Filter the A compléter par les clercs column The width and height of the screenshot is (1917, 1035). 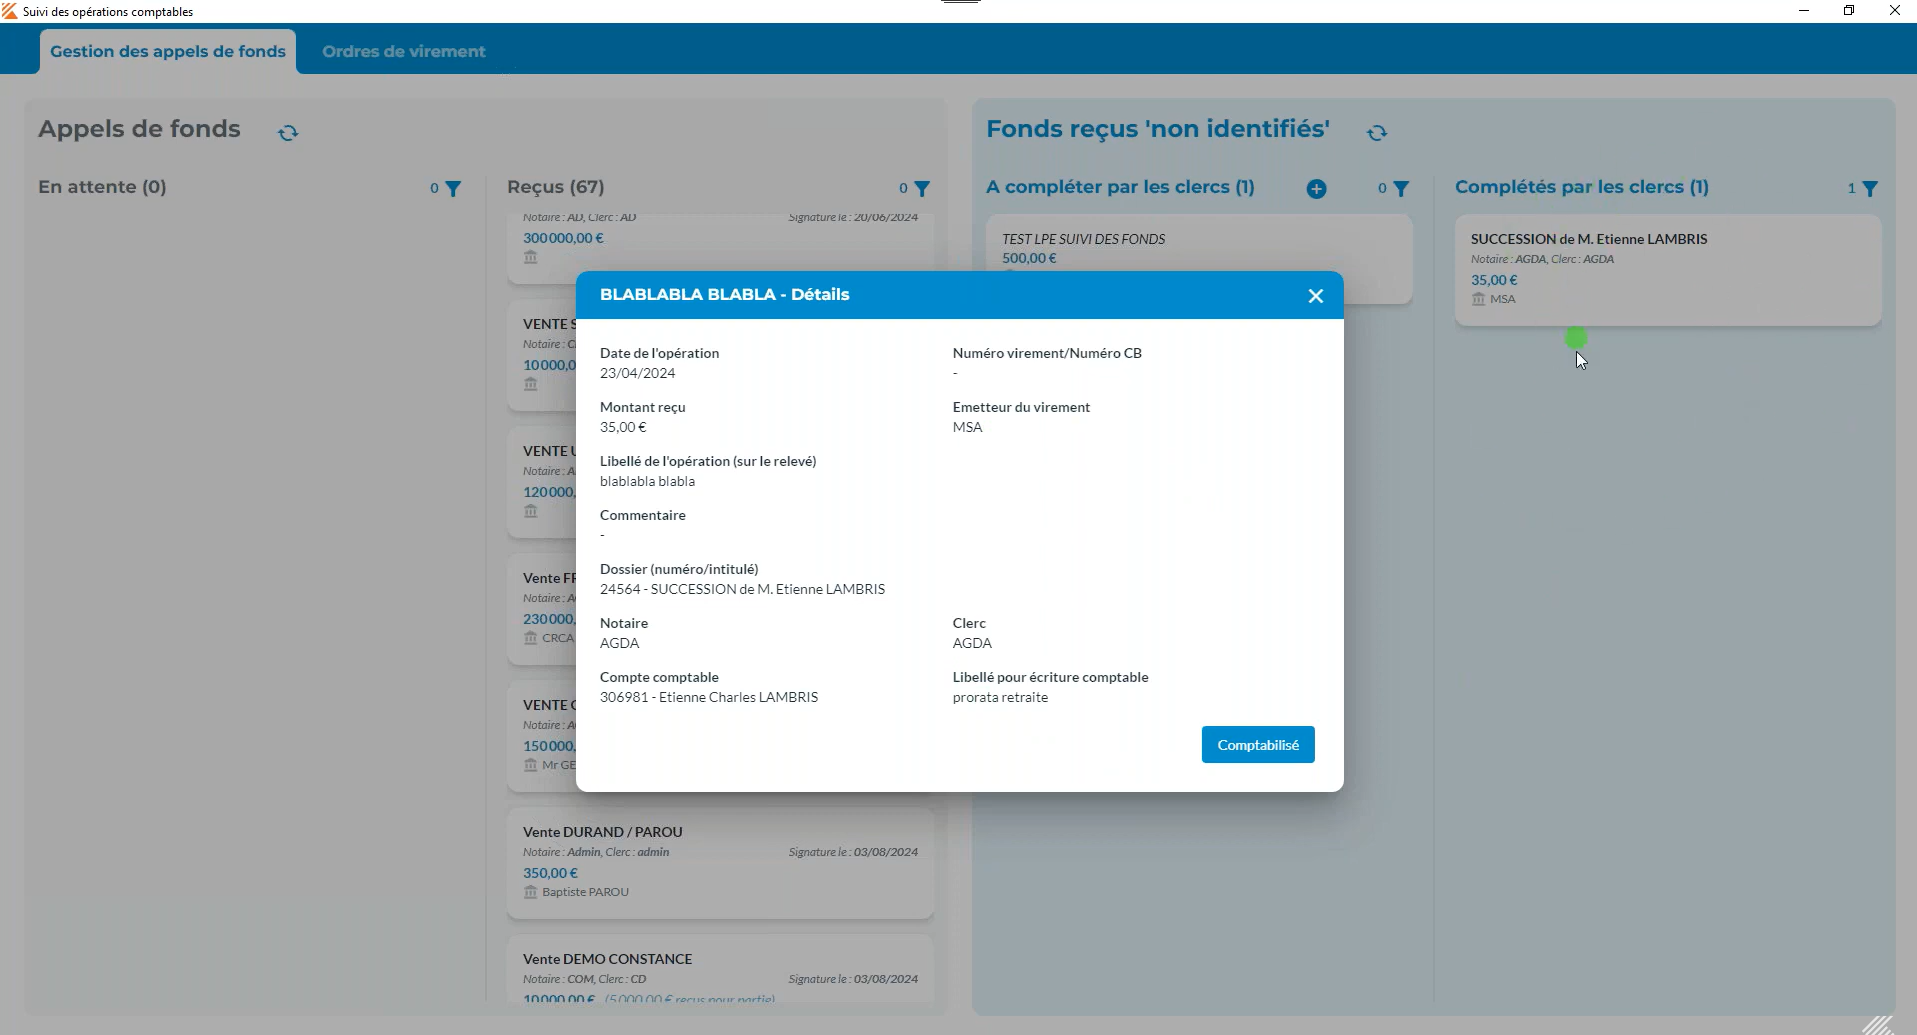1401,188
